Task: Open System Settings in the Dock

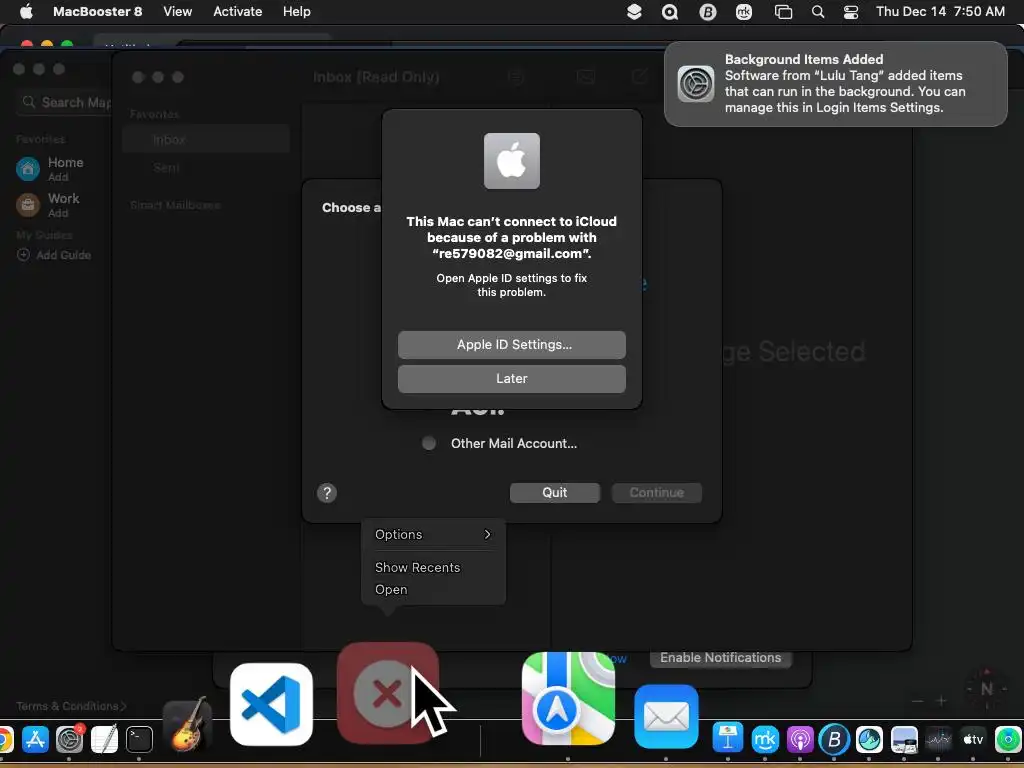Action: point(69,739)
